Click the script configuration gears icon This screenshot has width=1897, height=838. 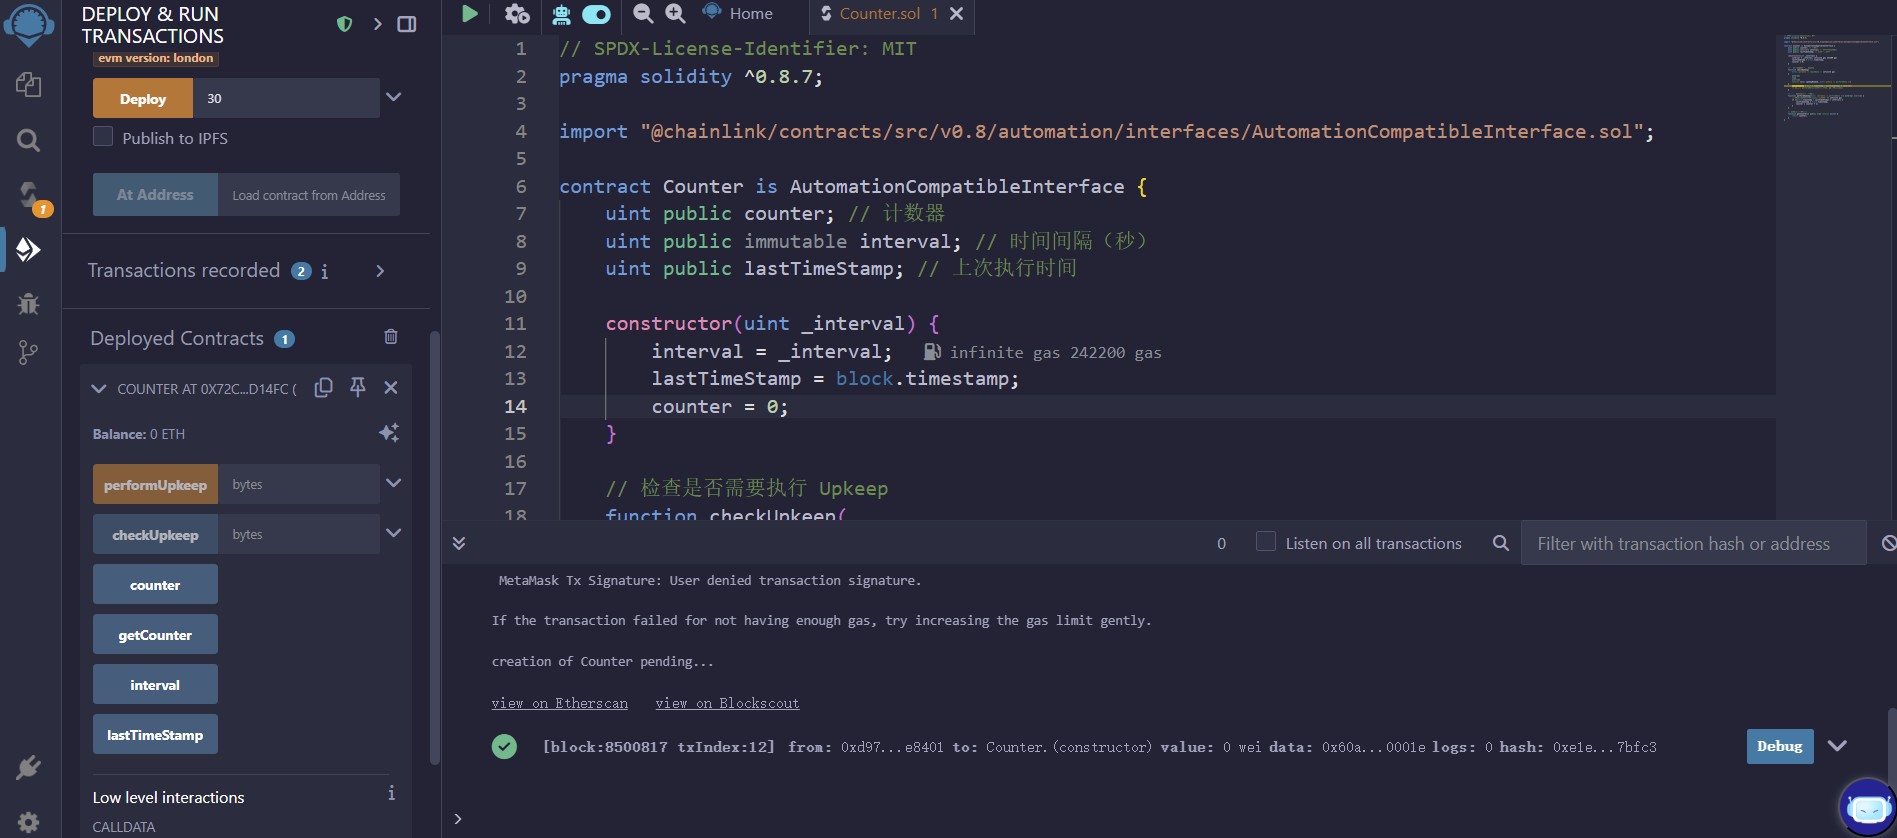(x=517, y=14)
